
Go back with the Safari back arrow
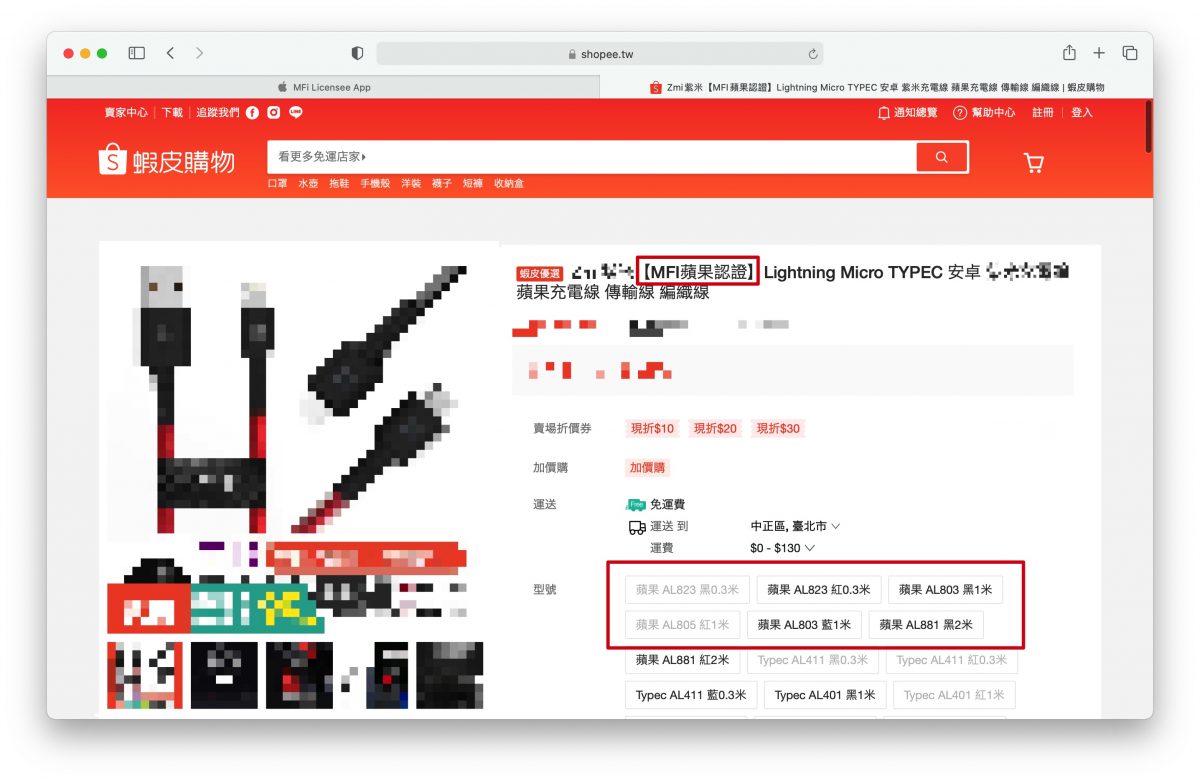tap(170, 53)
